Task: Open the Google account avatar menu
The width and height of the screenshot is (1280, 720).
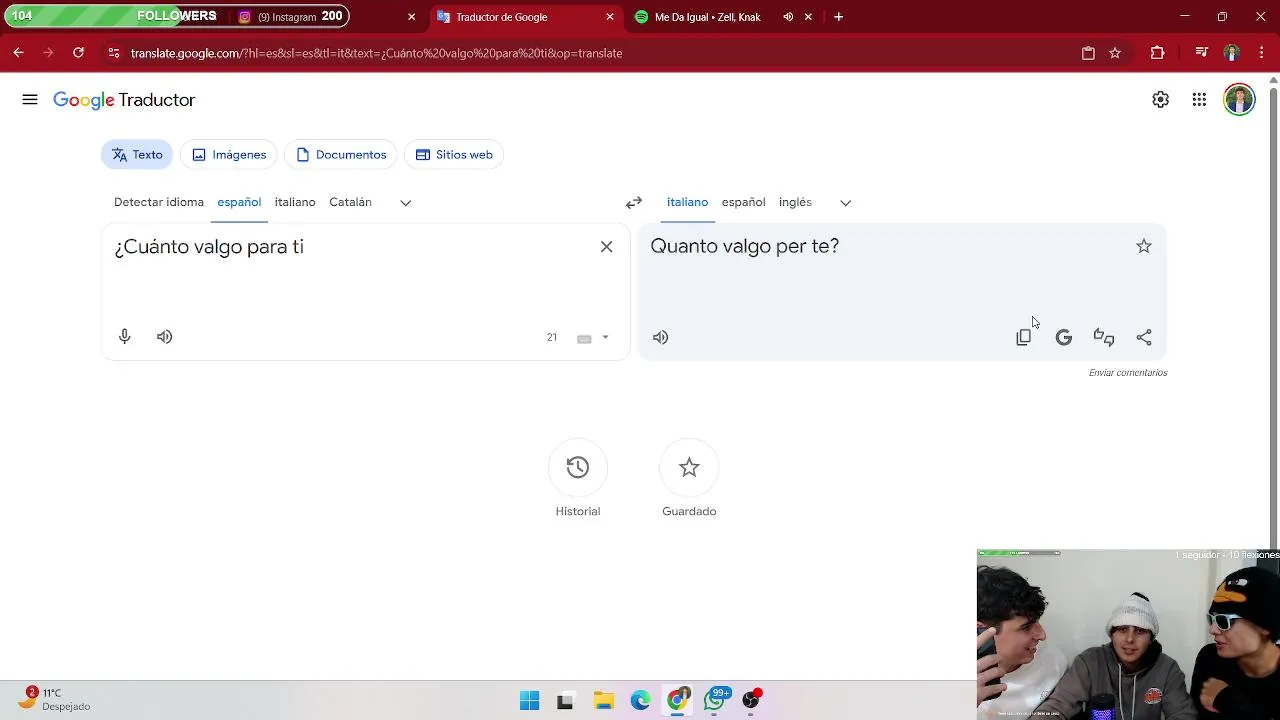Action: click(x=1239, y=100)
